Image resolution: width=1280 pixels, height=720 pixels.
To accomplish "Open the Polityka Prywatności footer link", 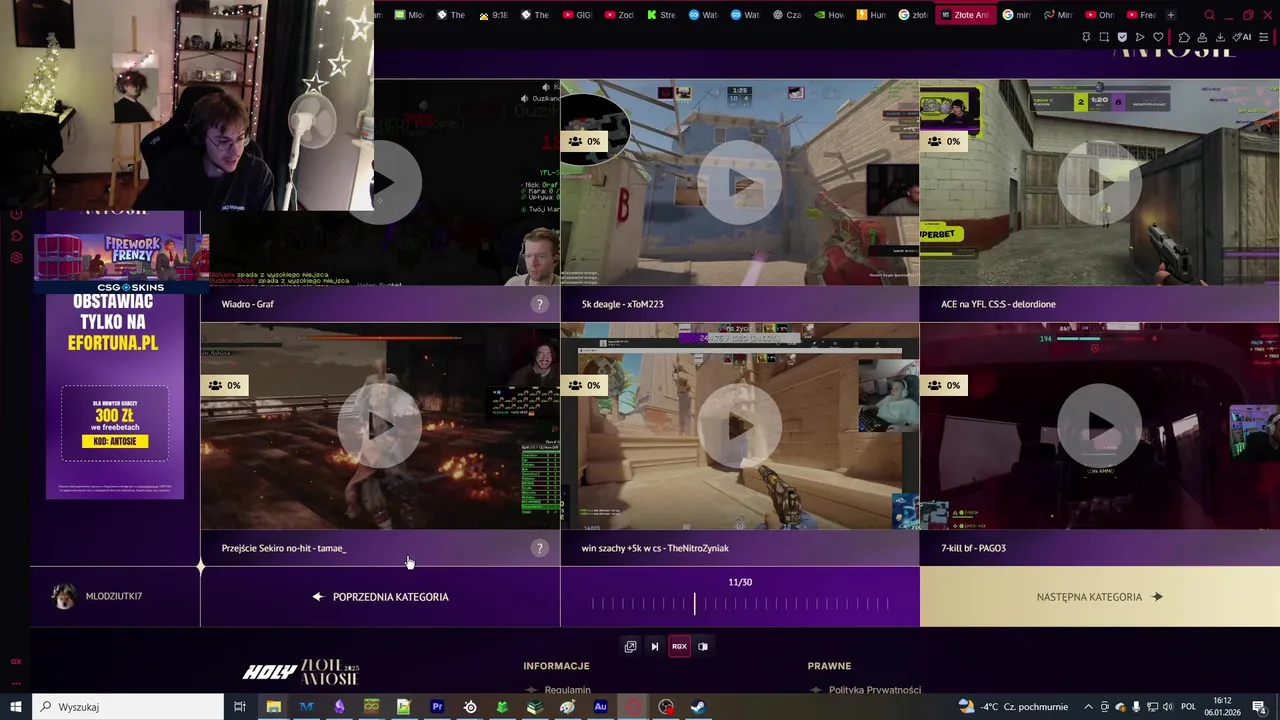I will tap(875, 690).
